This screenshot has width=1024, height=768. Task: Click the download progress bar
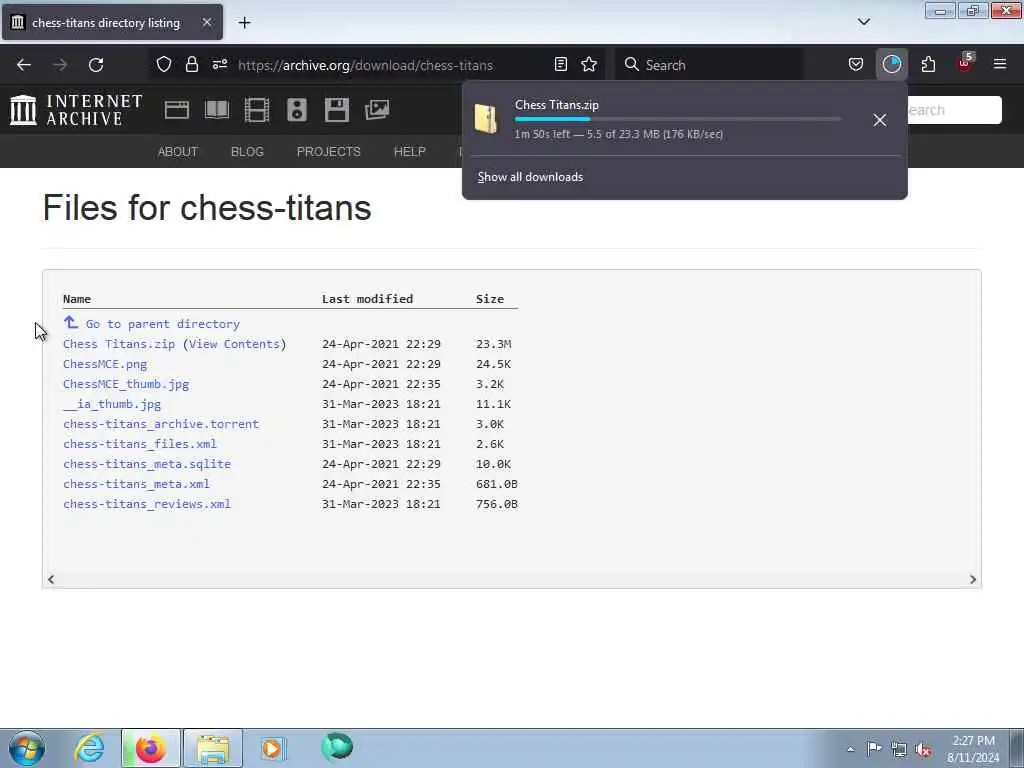(678, 120)
